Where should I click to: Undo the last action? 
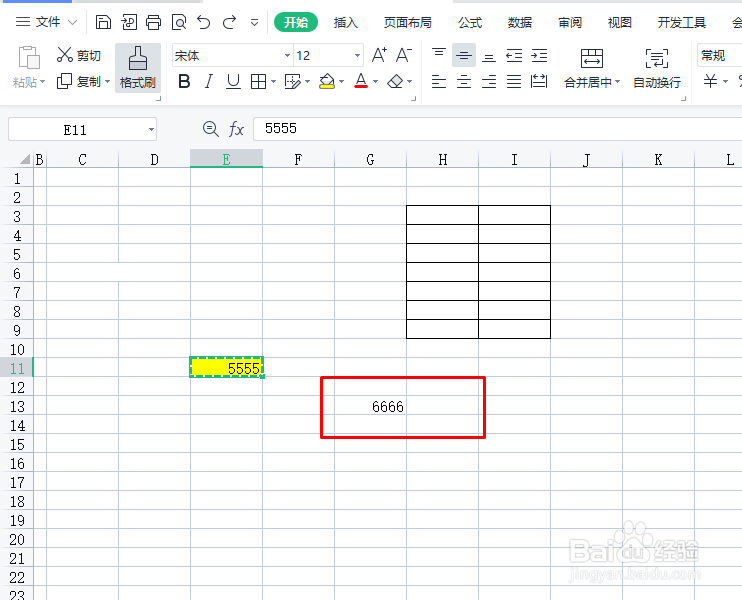[x=204, y=22]
